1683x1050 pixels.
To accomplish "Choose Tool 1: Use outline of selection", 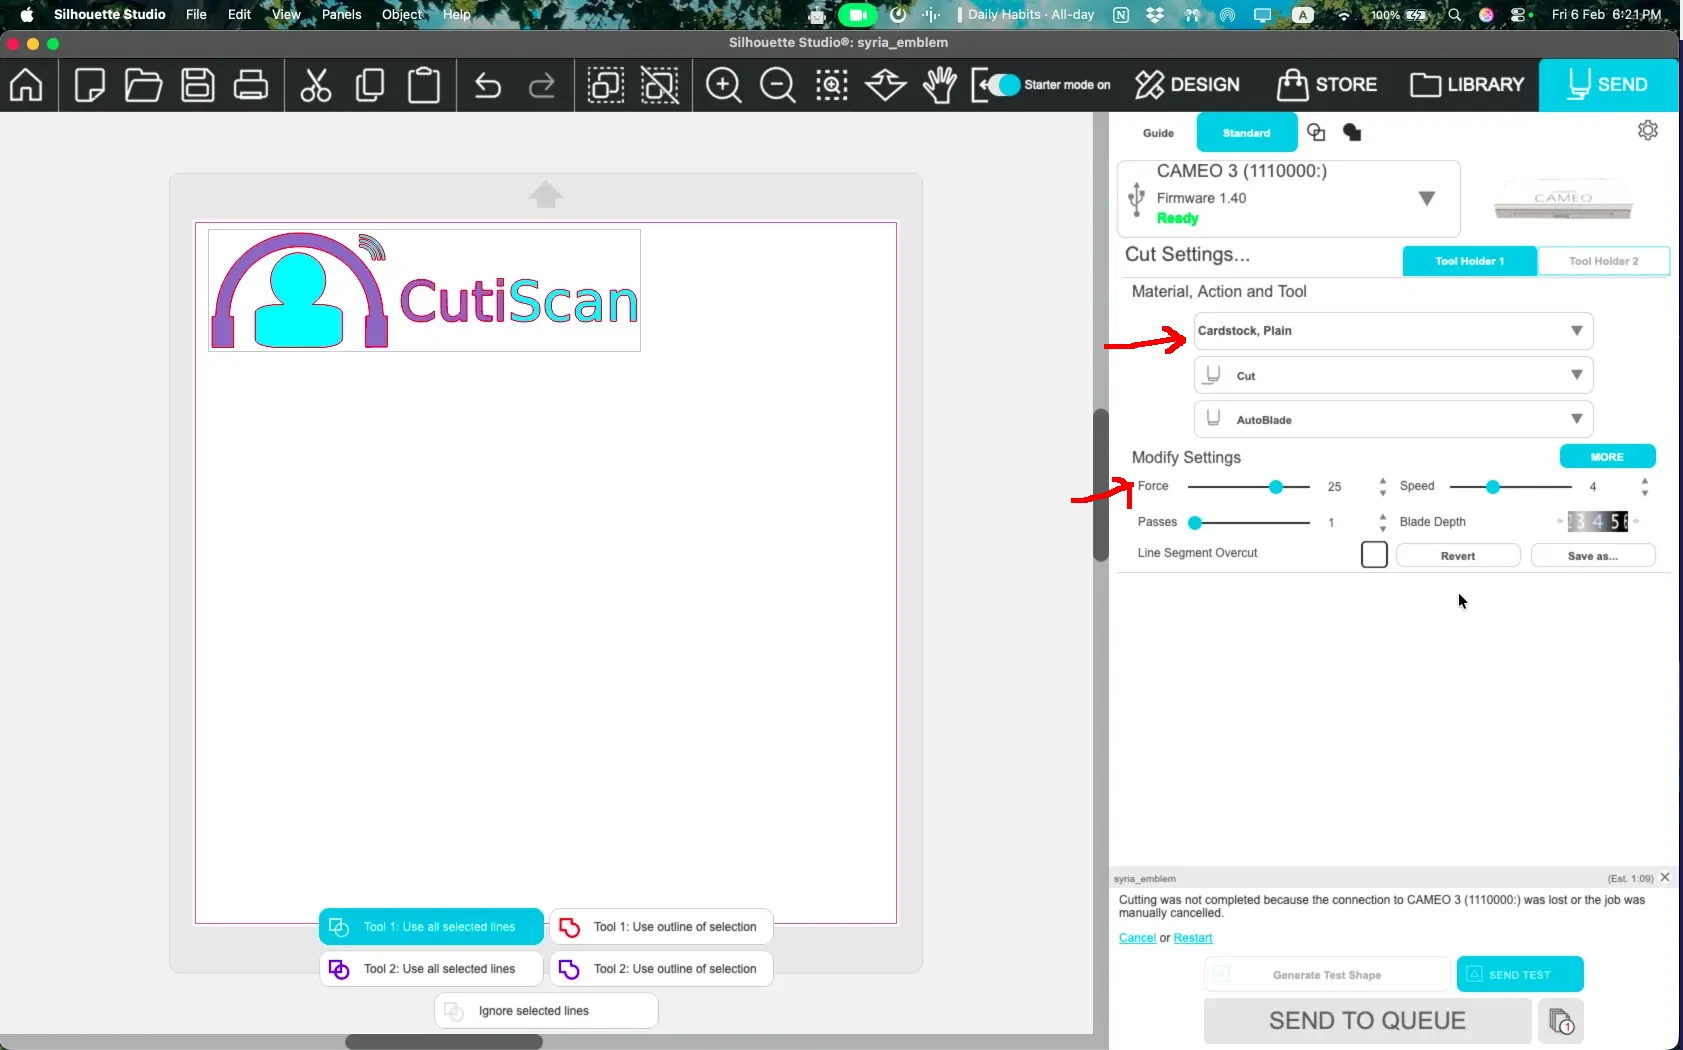I will [661, 927].
